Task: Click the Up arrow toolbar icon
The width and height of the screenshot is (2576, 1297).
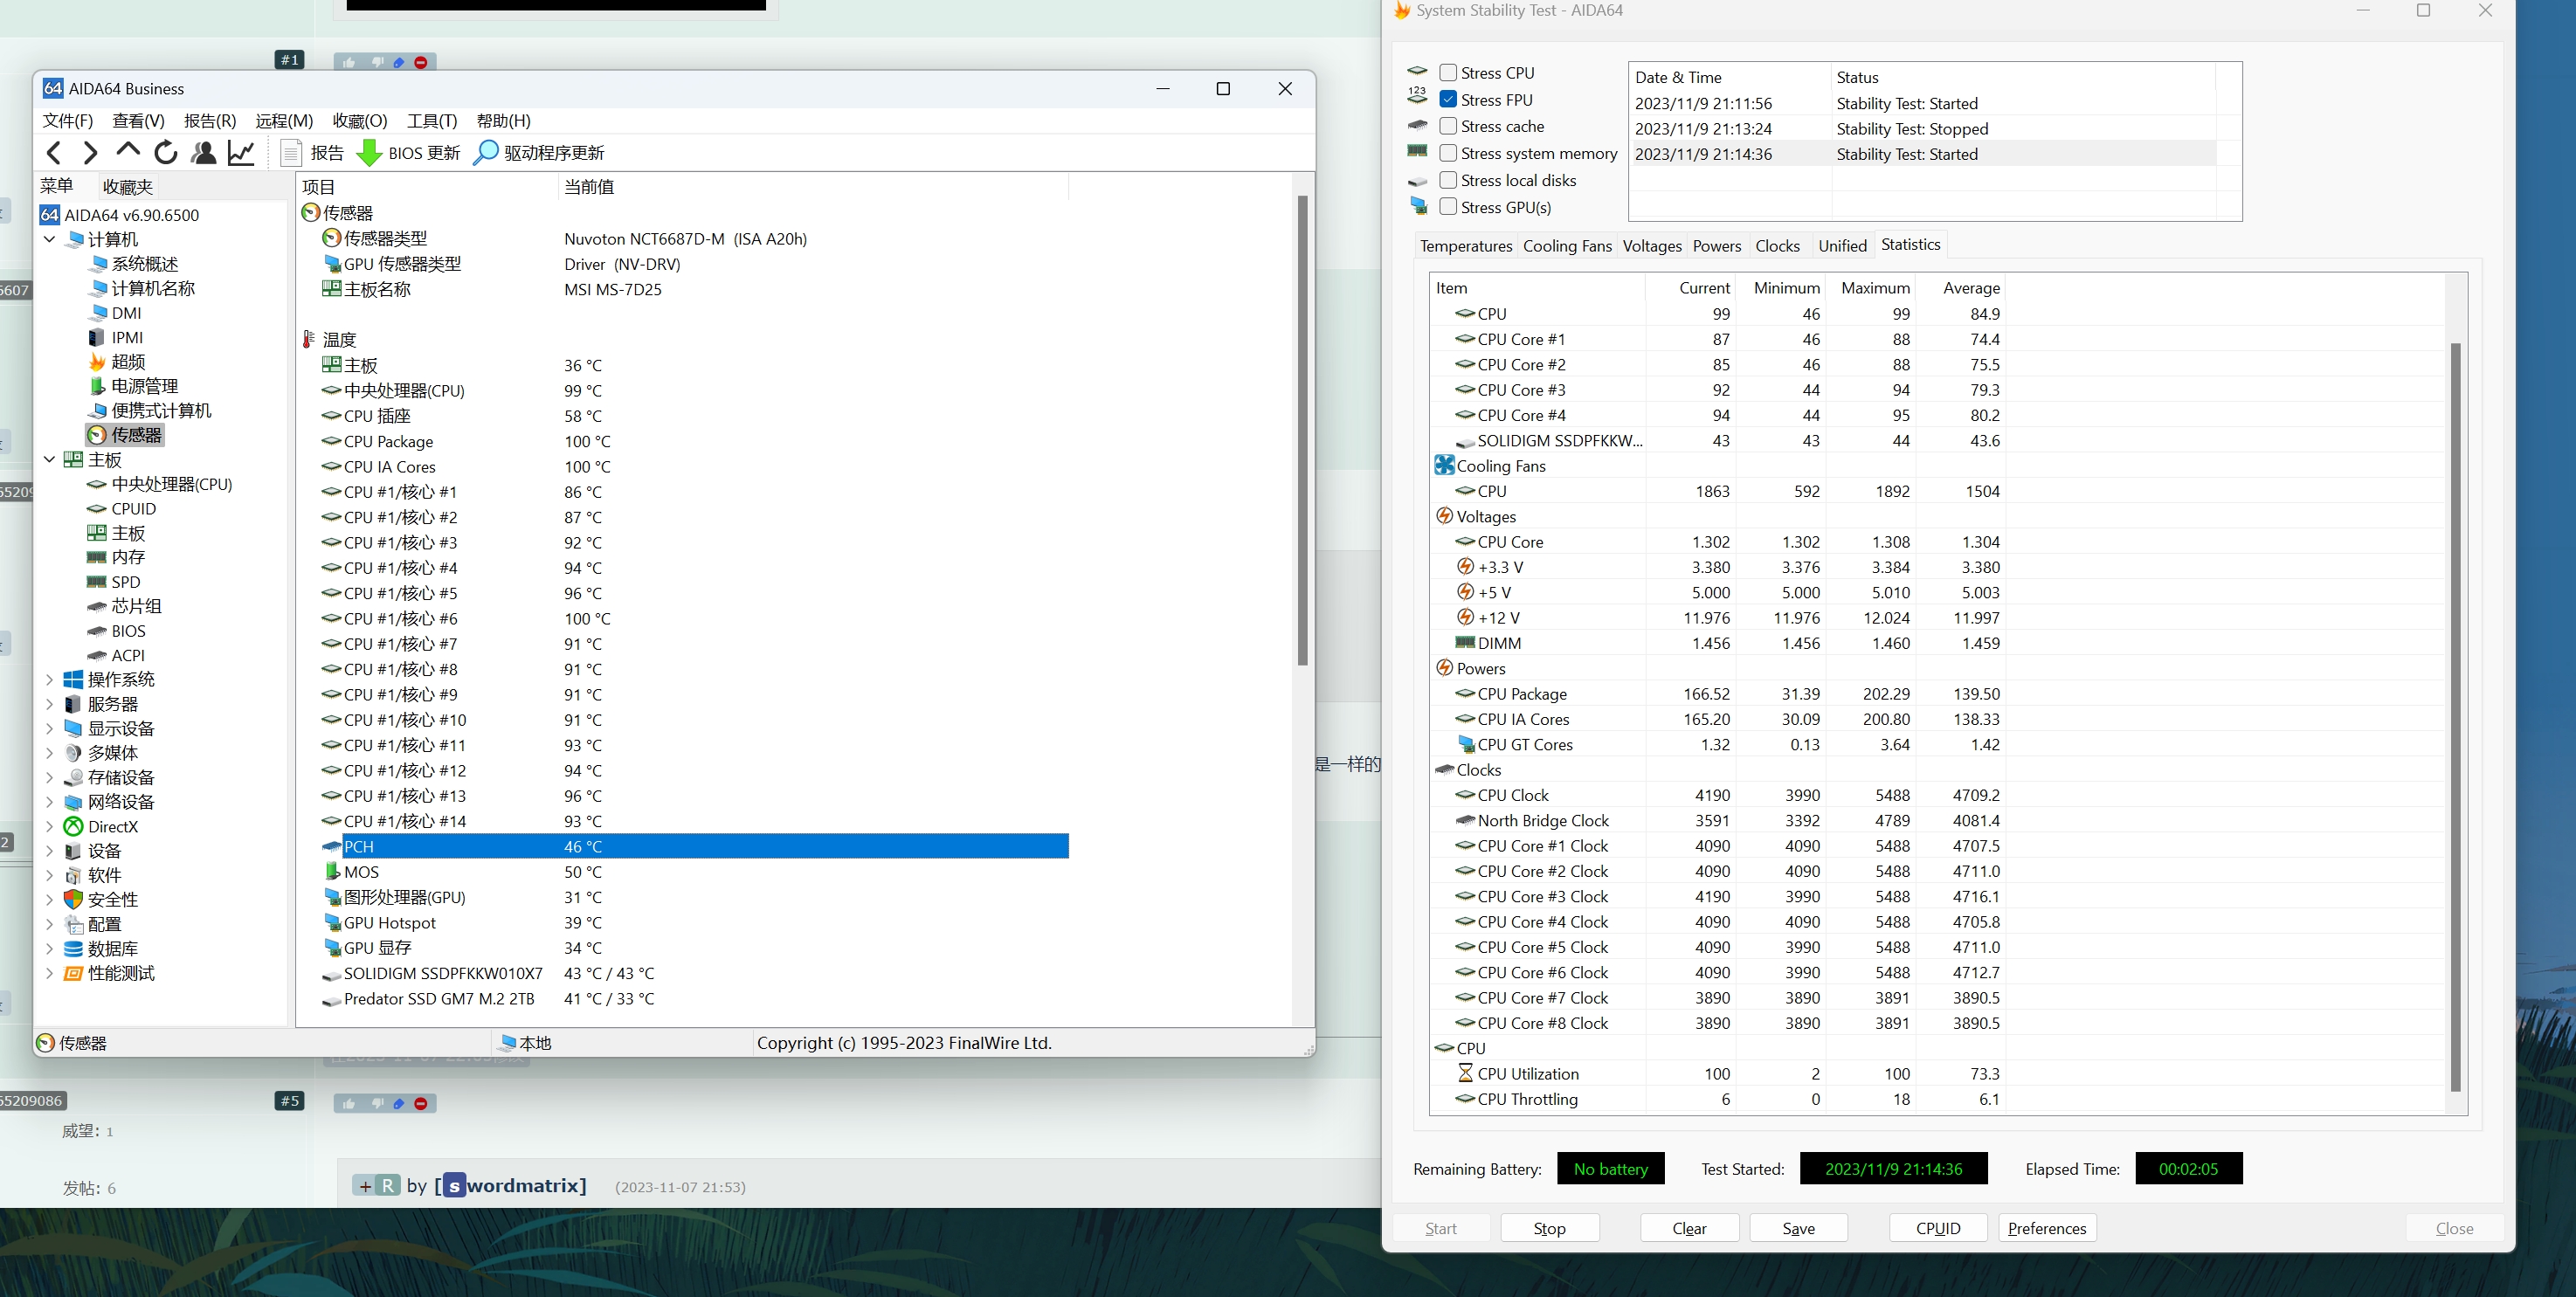Action: [128, 151]
